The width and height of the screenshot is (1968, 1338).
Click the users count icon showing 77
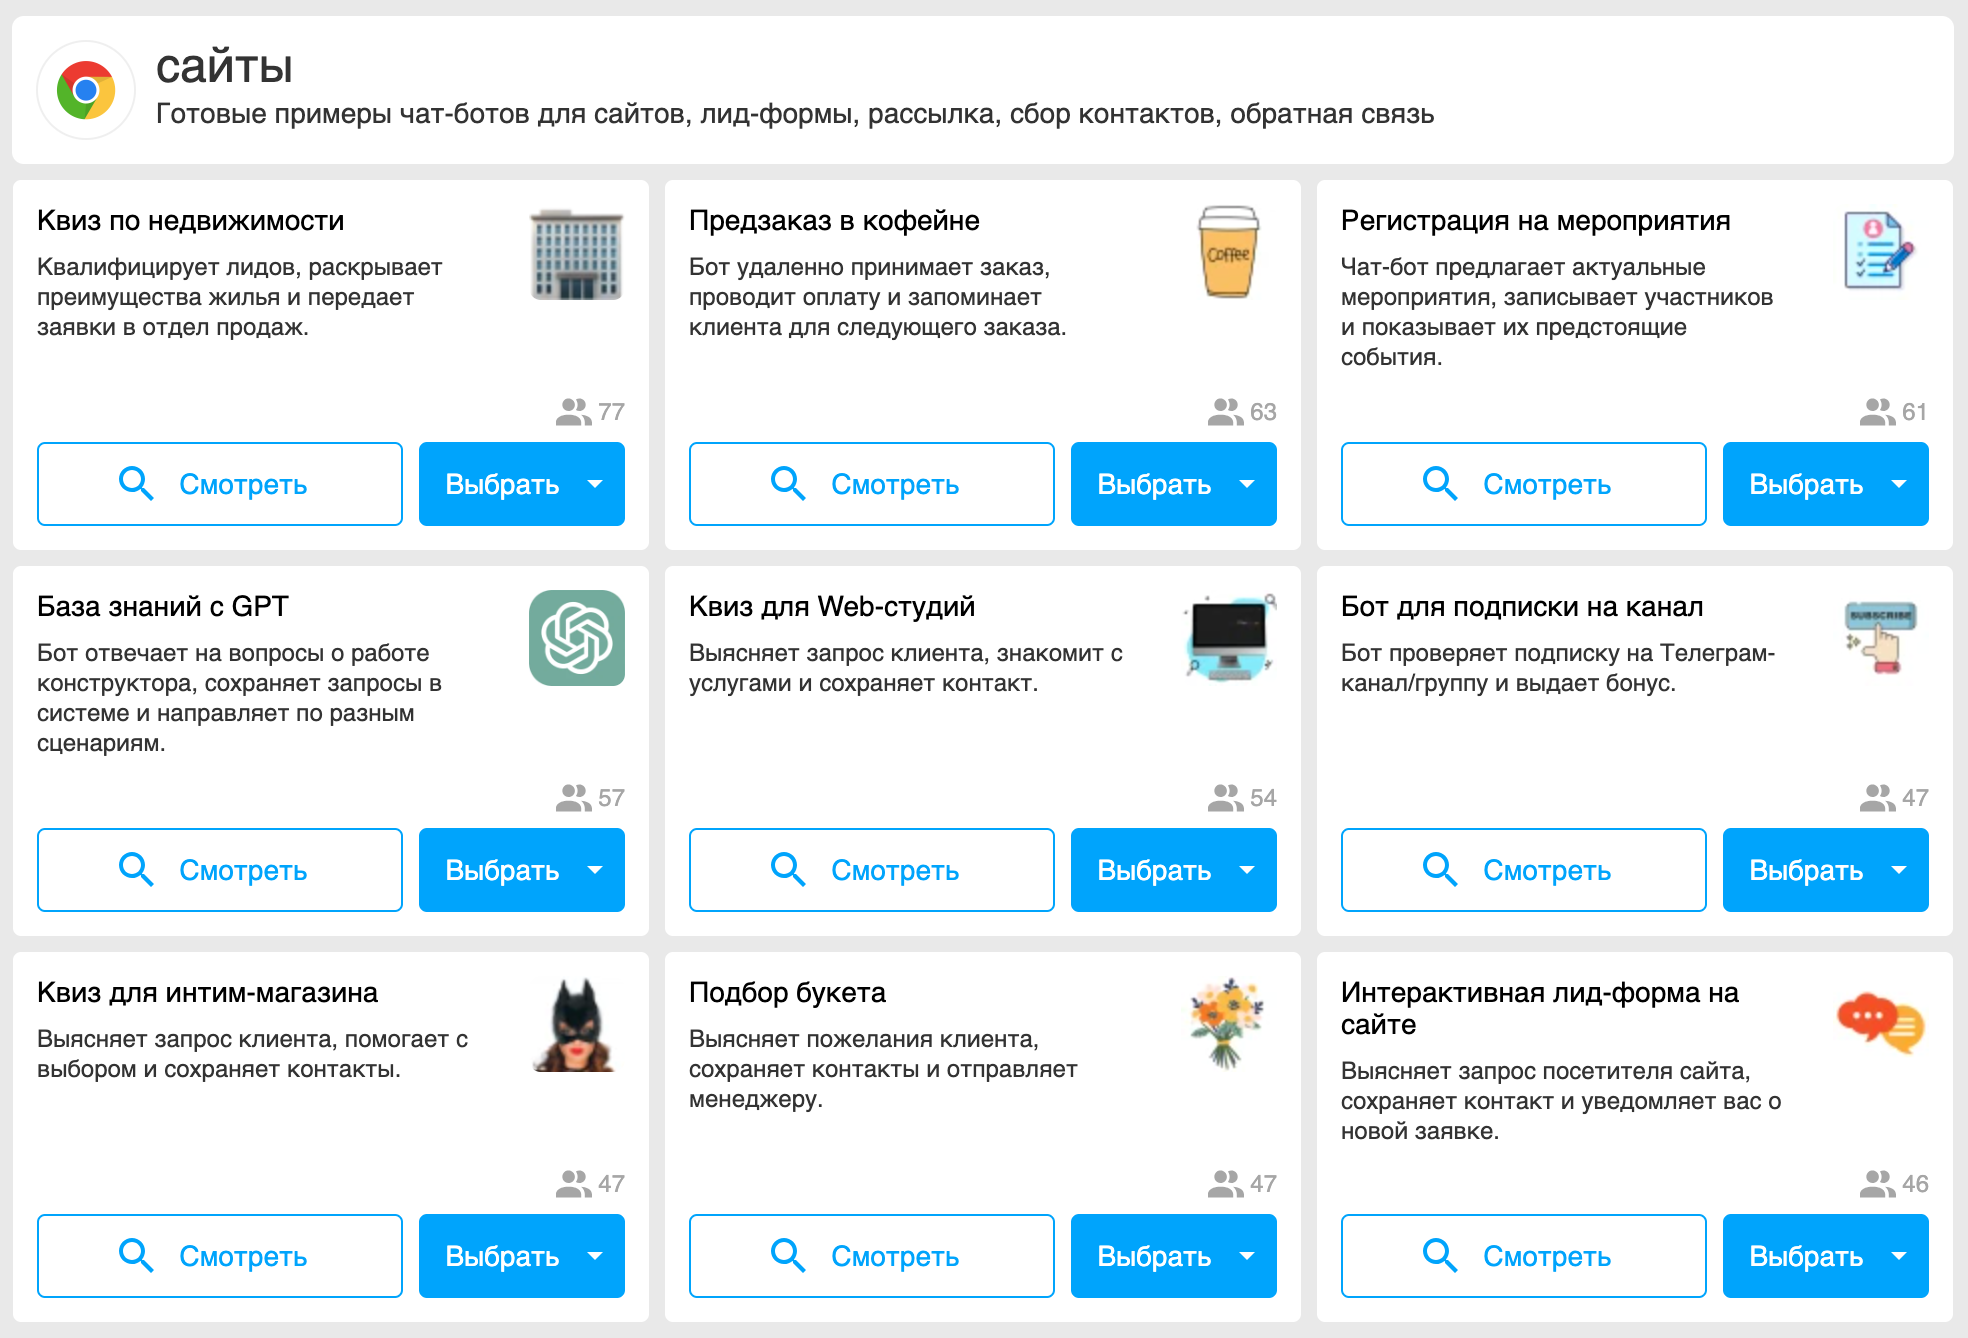[x=573, y=412]
